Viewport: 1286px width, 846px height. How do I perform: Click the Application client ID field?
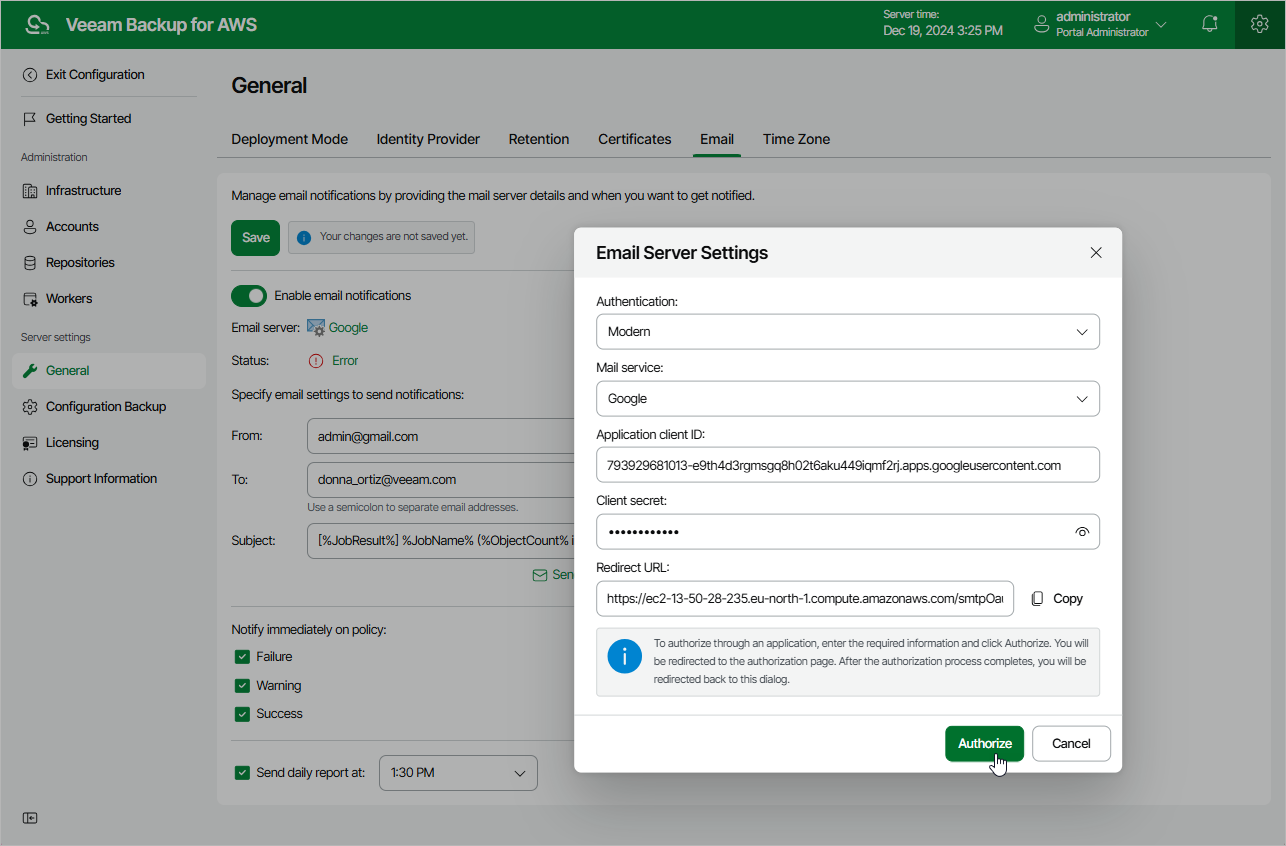point(847,465)
